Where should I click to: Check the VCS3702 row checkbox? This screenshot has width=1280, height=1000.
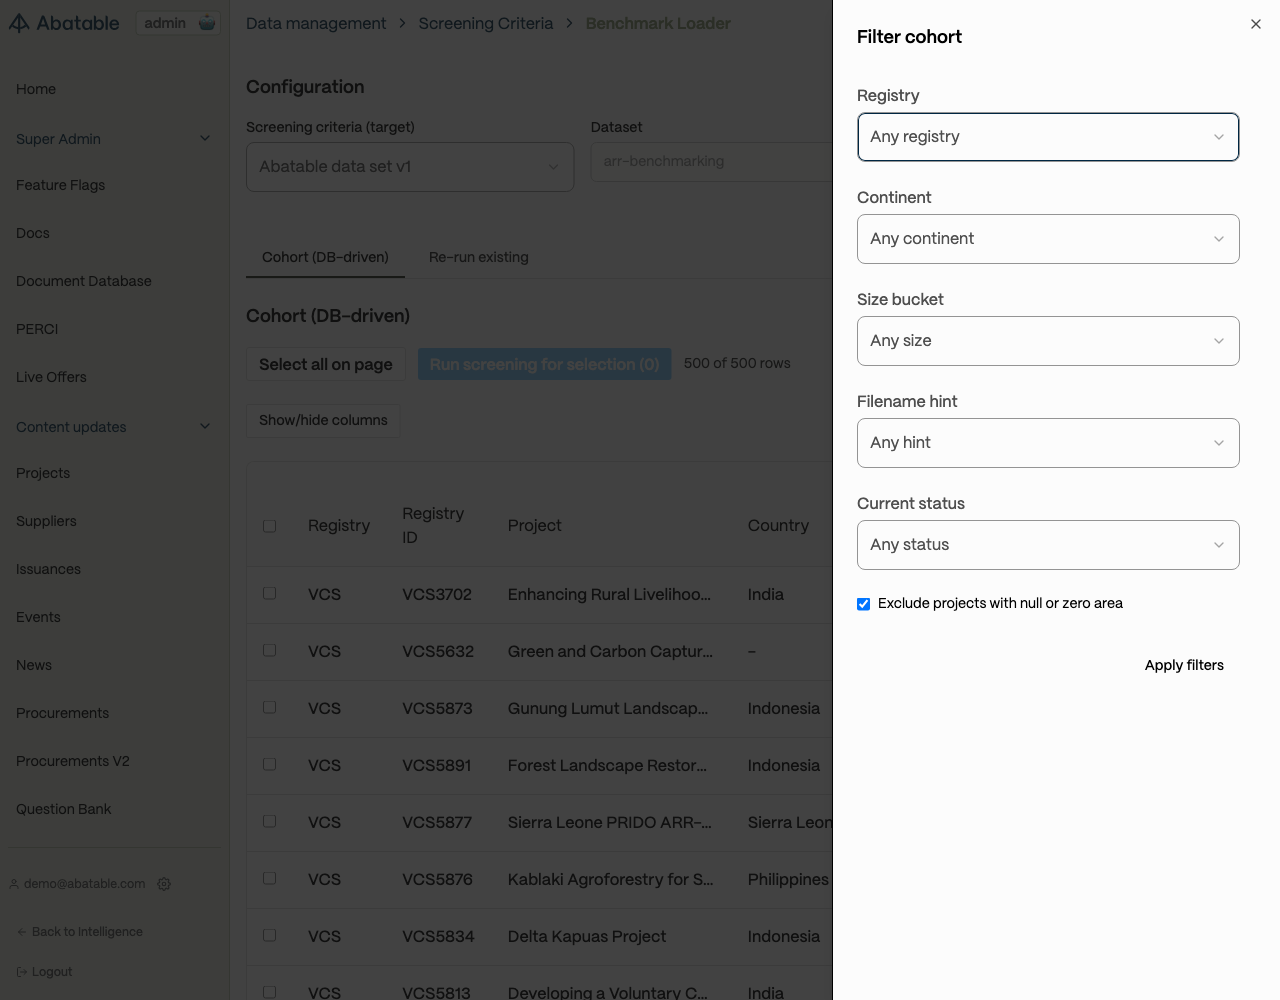(x=269, y=593)
